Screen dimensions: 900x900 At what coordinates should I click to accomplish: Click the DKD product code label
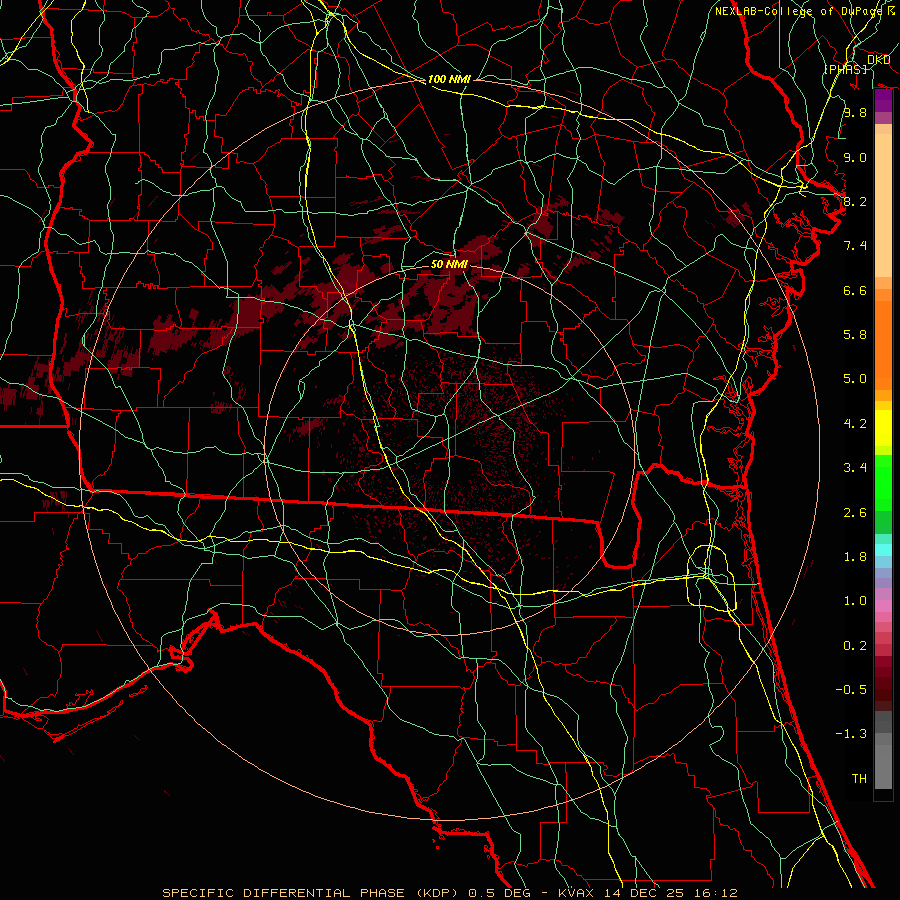[878, 60]
